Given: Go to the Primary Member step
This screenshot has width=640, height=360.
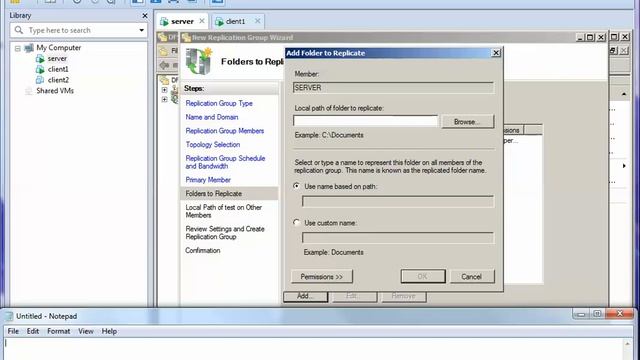Looking at the screenshot, I should pos(208,180).
